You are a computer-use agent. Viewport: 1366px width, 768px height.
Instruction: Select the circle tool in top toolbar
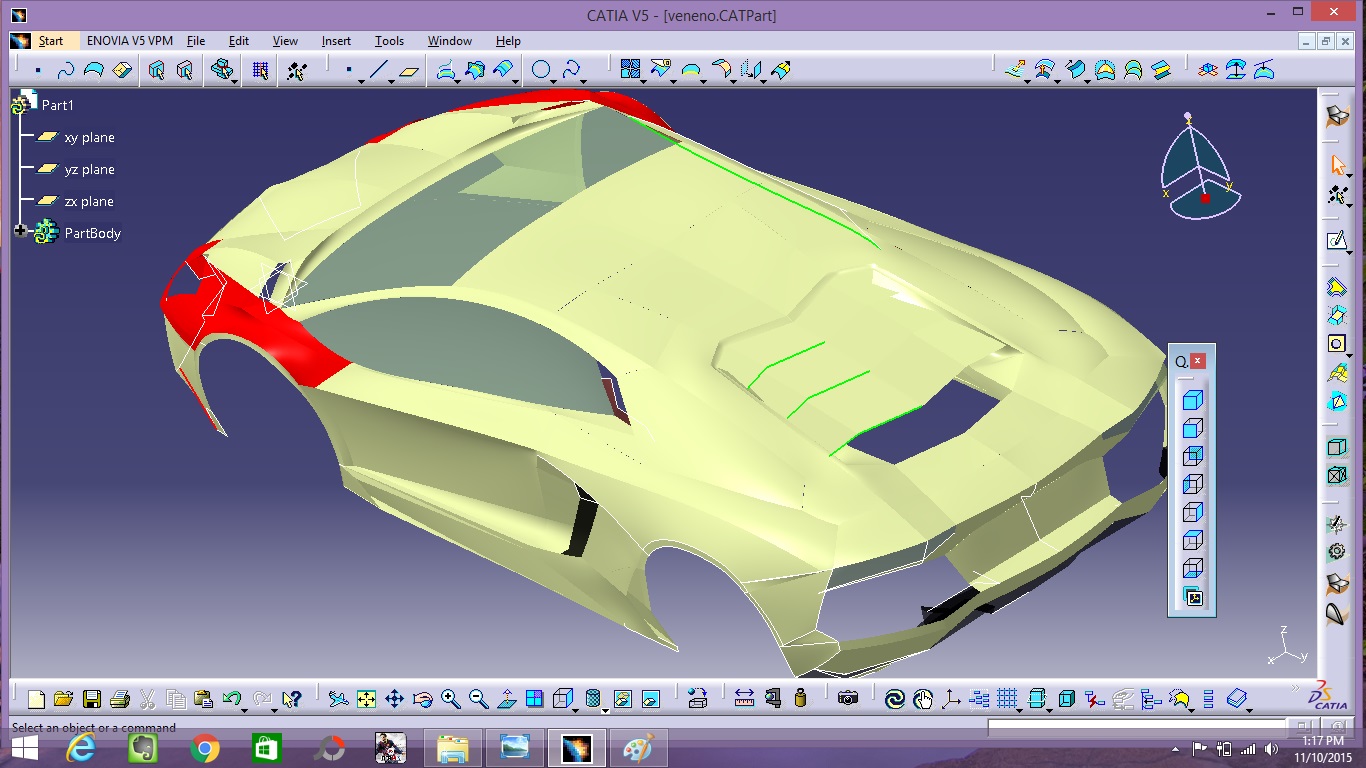point(541,70)
